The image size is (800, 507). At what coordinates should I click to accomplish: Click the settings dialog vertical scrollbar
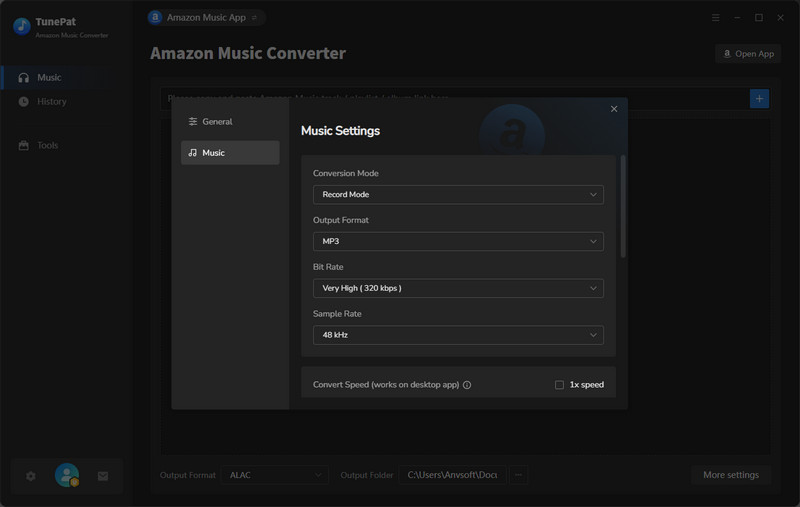624,207
